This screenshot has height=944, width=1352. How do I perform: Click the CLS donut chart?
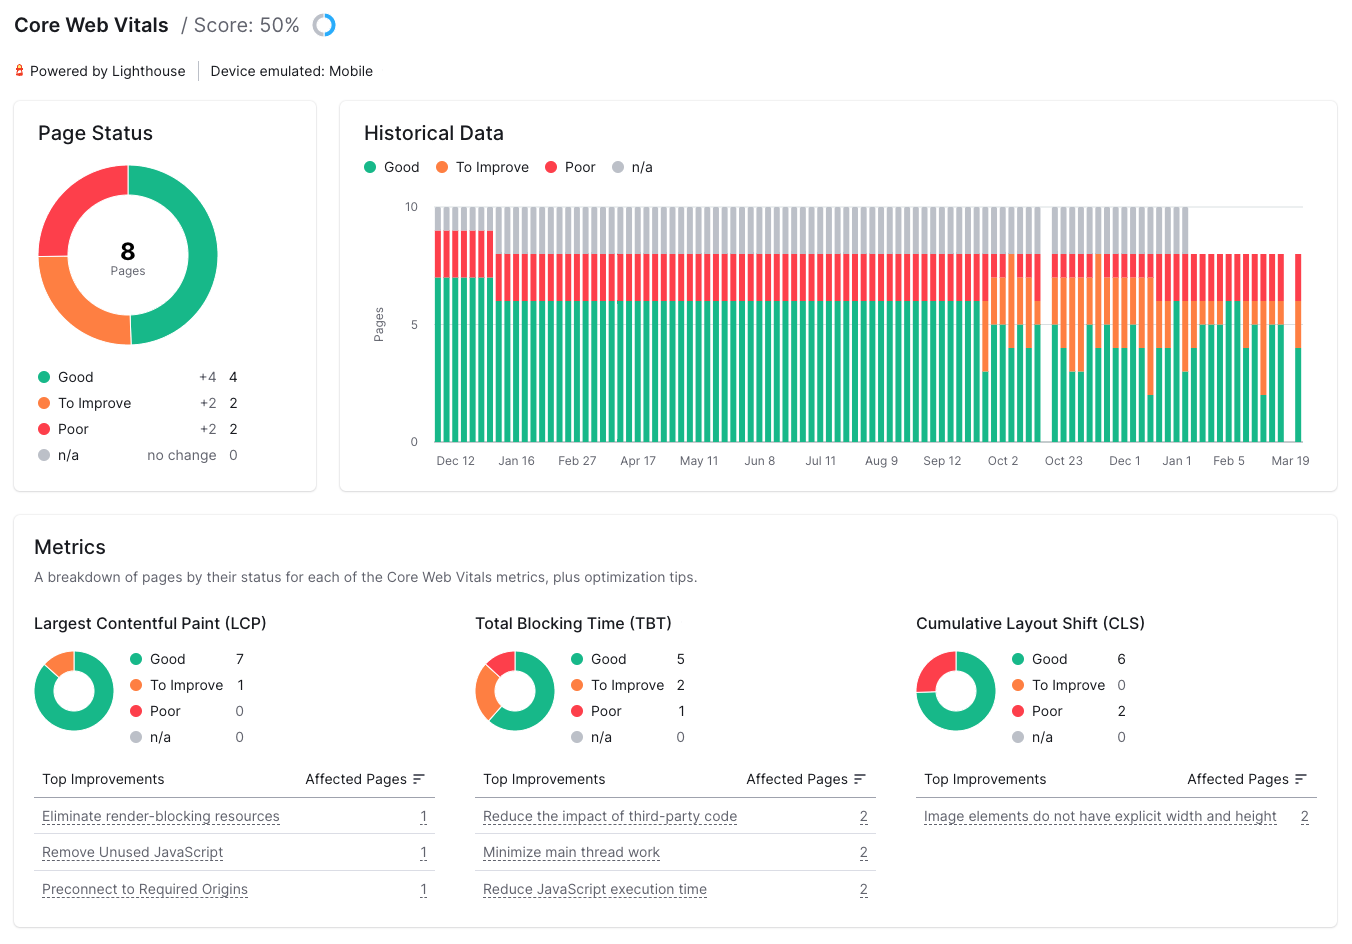coord(956,690)
